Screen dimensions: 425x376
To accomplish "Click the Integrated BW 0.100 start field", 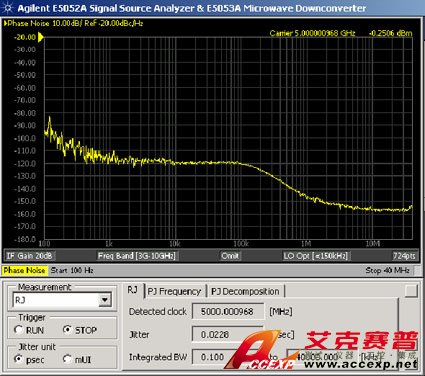I will pos(213,357).
